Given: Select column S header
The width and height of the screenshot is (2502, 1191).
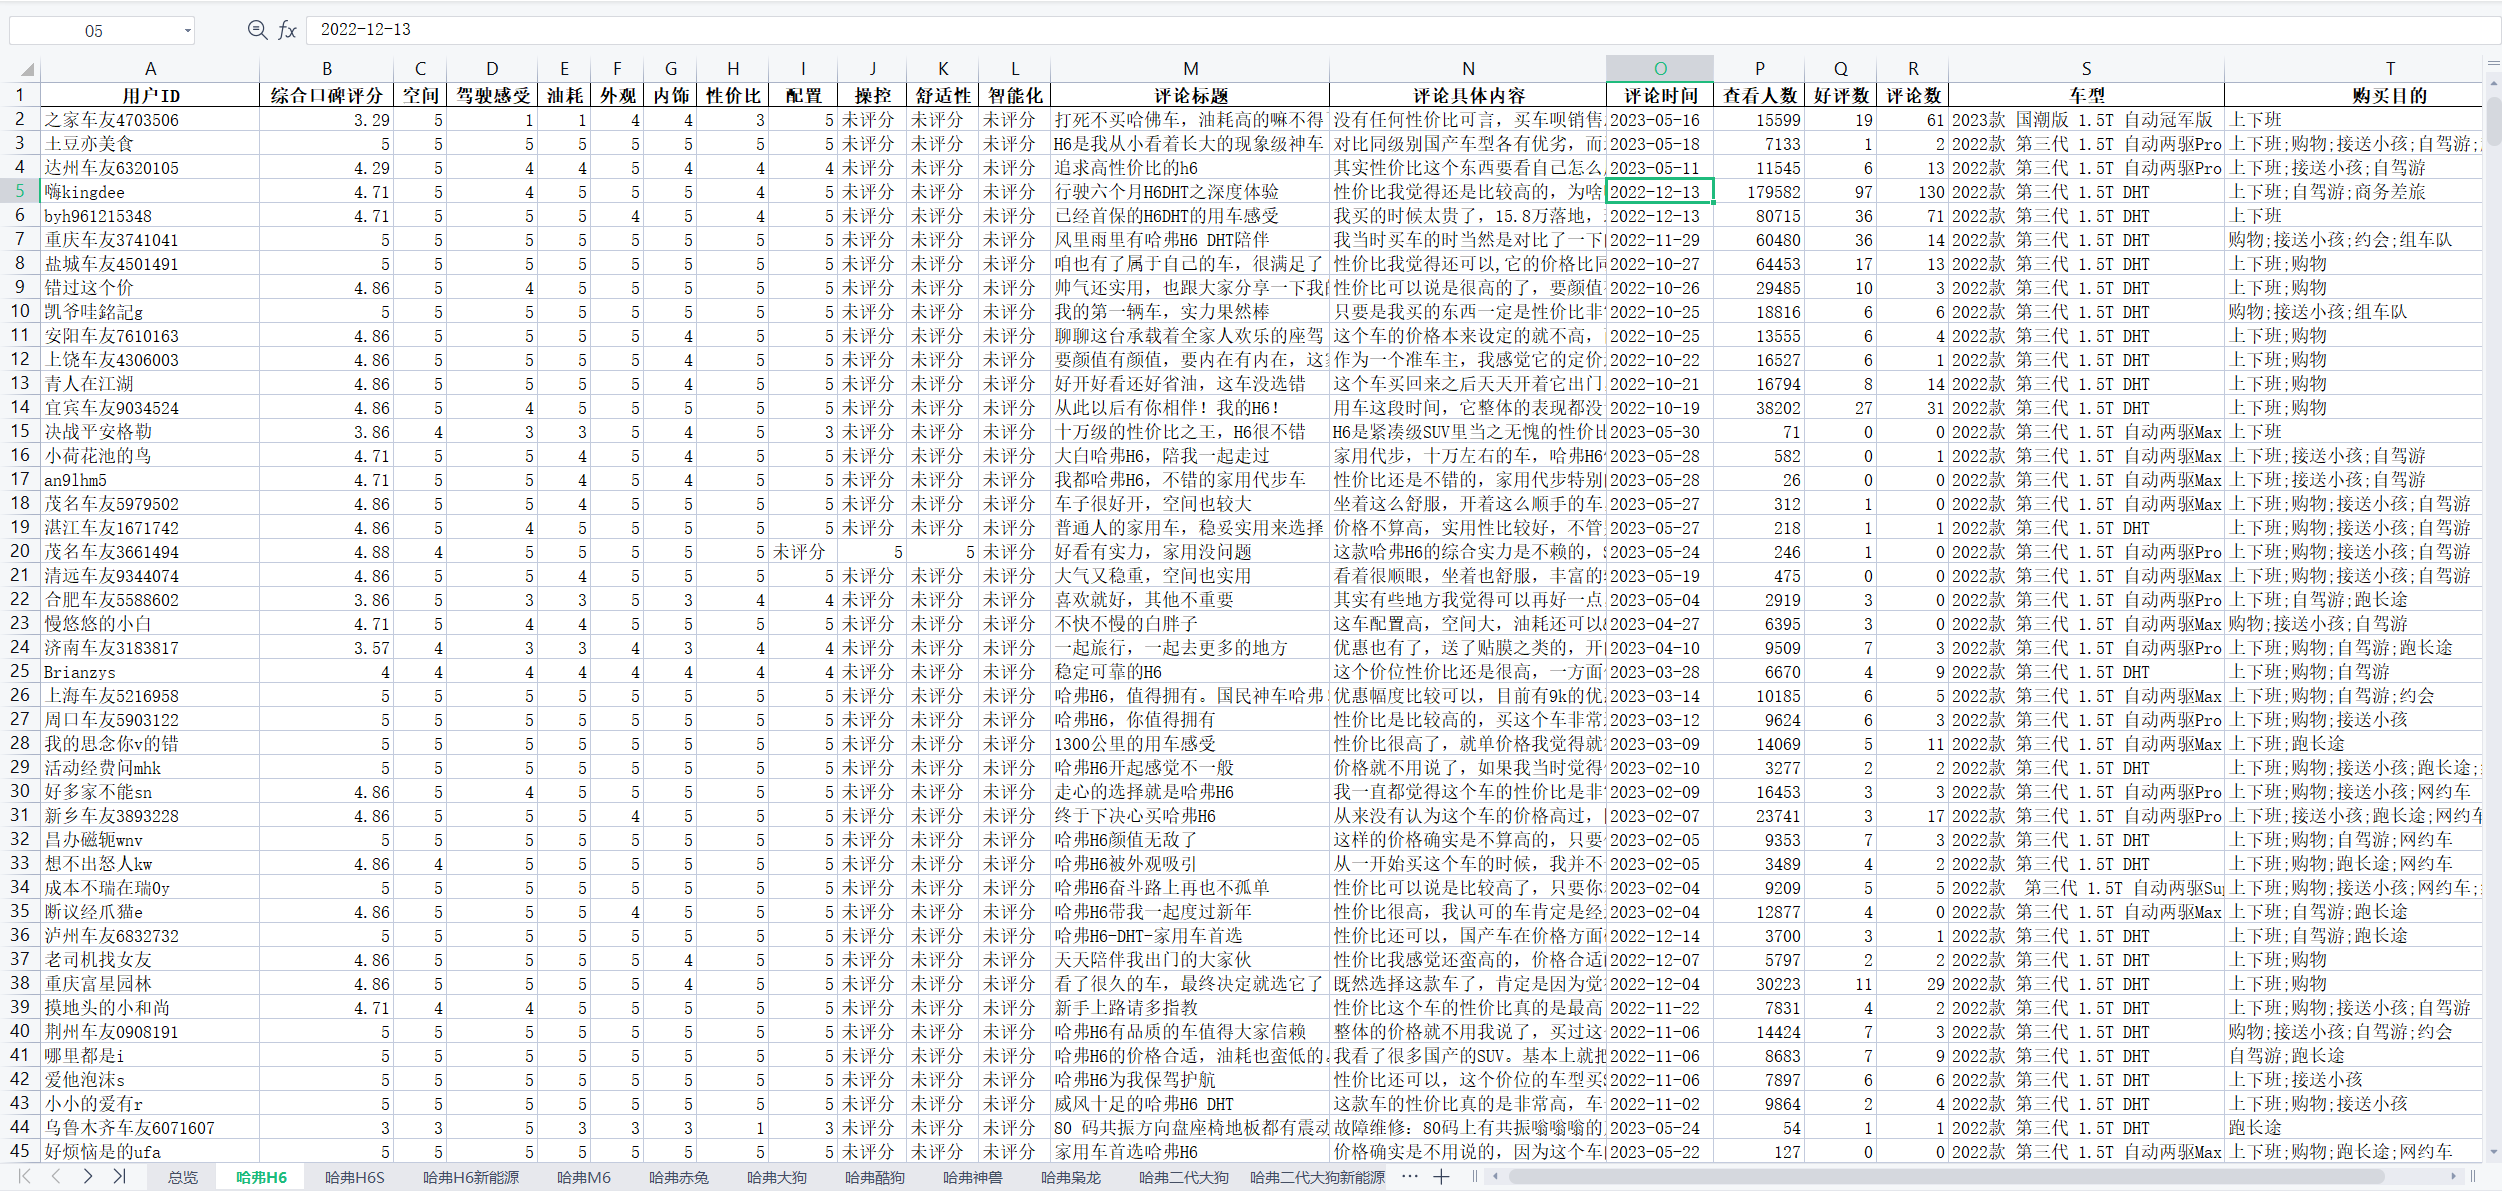Looking at the screenshot, I should (x=2086, y=69).
